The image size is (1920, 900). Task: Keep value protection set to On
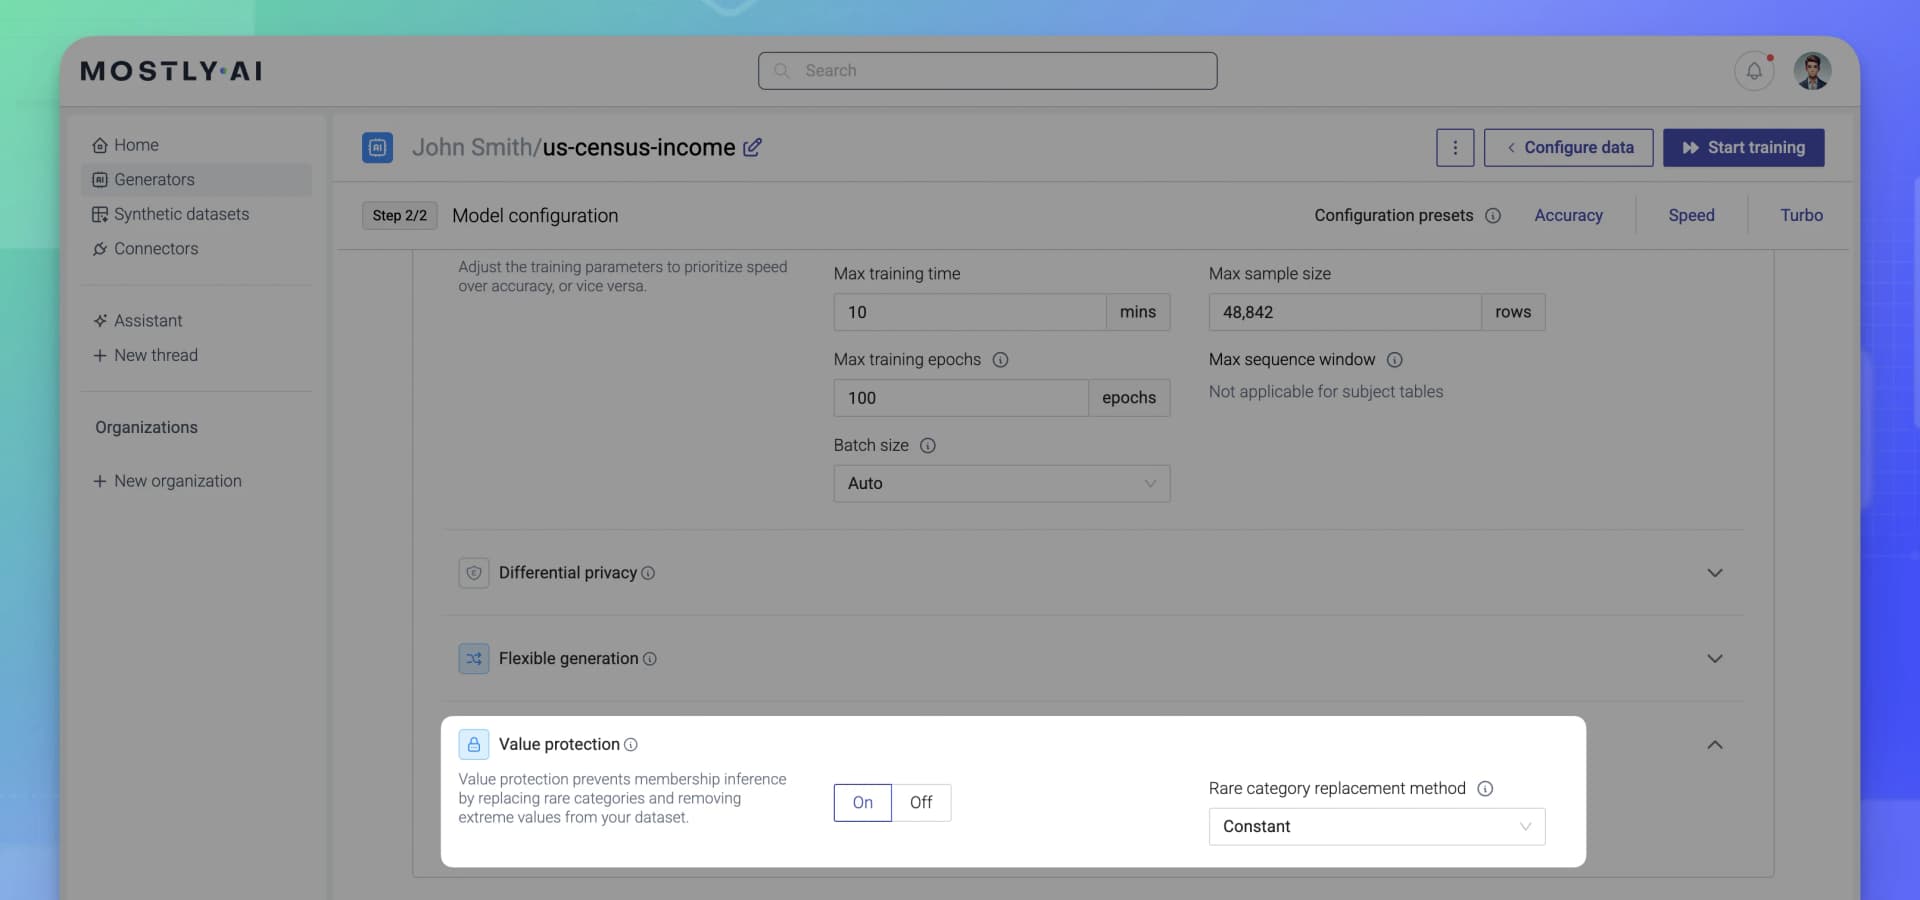(861, 802)
